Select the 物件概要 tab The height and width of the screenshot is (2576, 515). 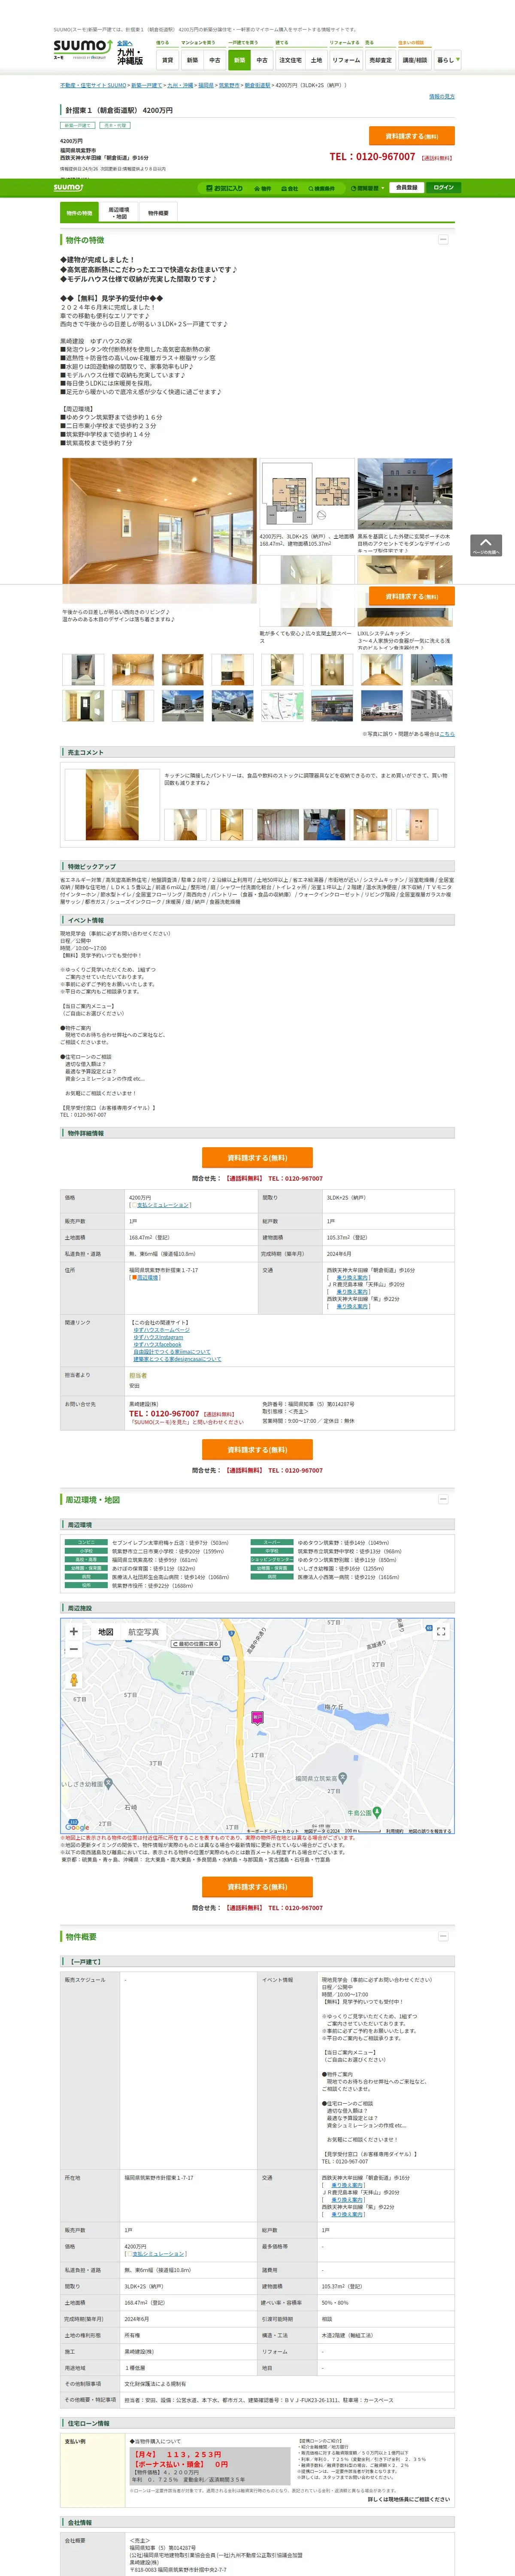pyautogui.click(x=158, y=213)
